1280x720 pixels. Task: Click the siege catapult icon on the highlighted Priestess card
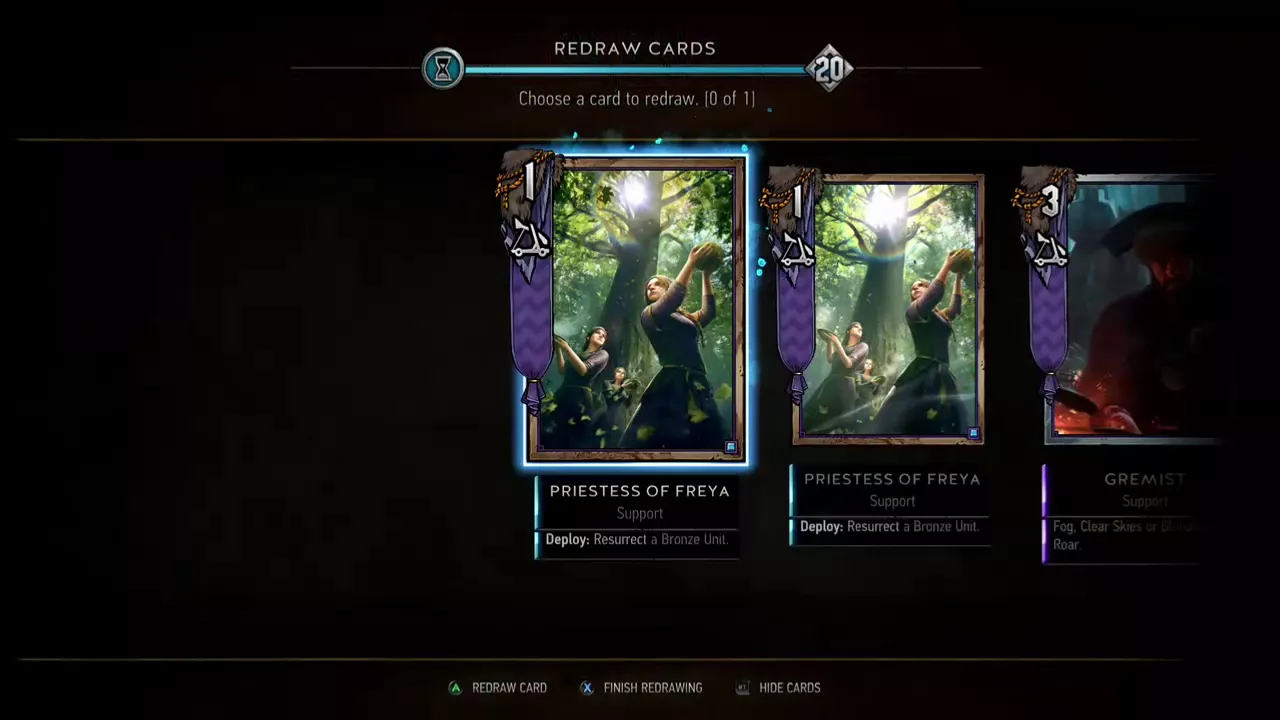pos(530,241)
